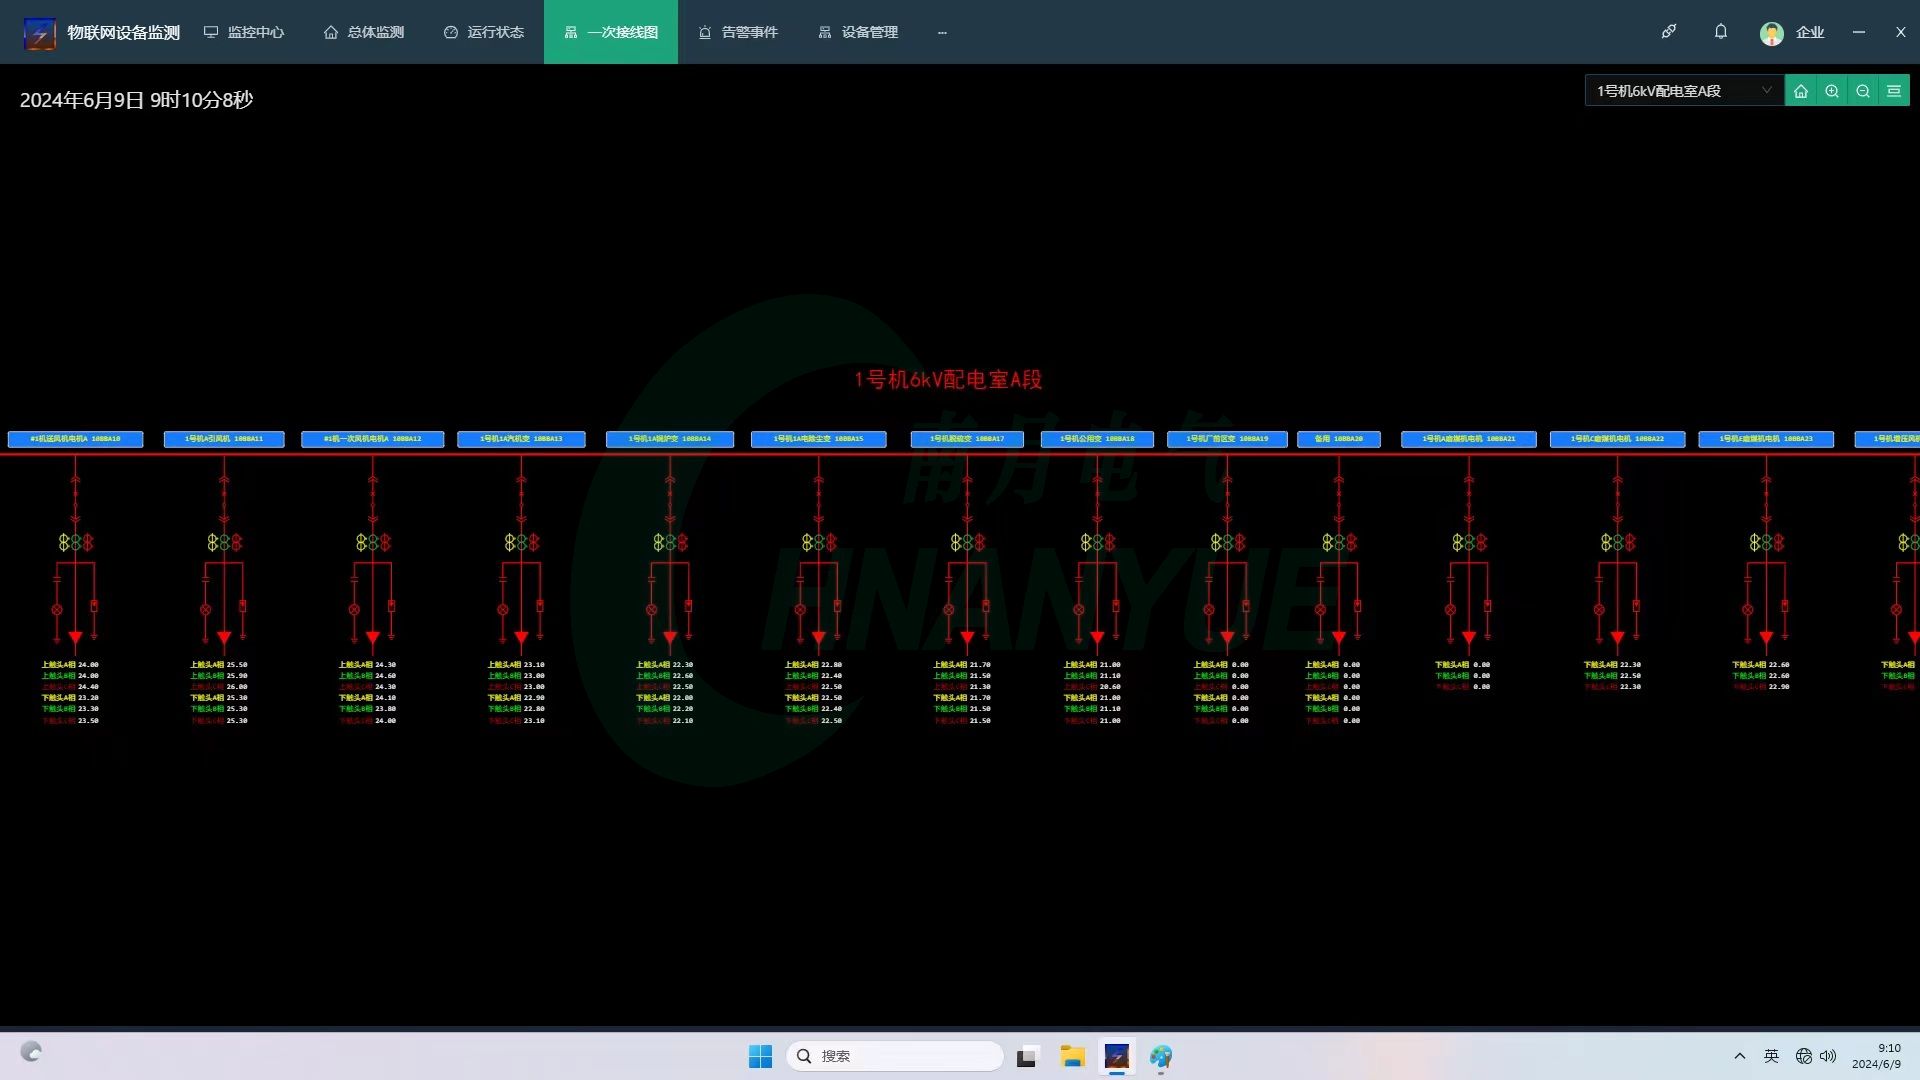Click the 1号机A磨煤机电机 10BBA21 label
The height and width of the screenshot is (1080, 1920).
[1469, 439]
